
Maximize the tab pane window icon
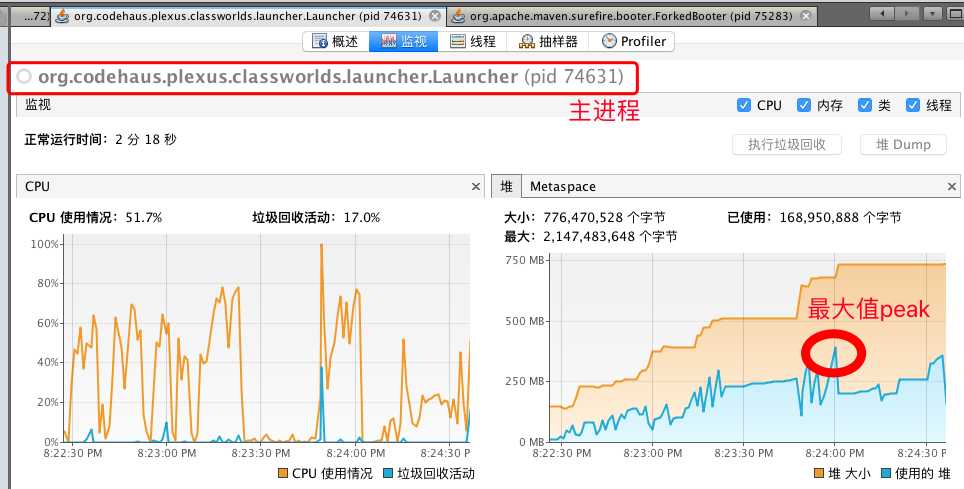pyautogui.click(x=955, y=13)
